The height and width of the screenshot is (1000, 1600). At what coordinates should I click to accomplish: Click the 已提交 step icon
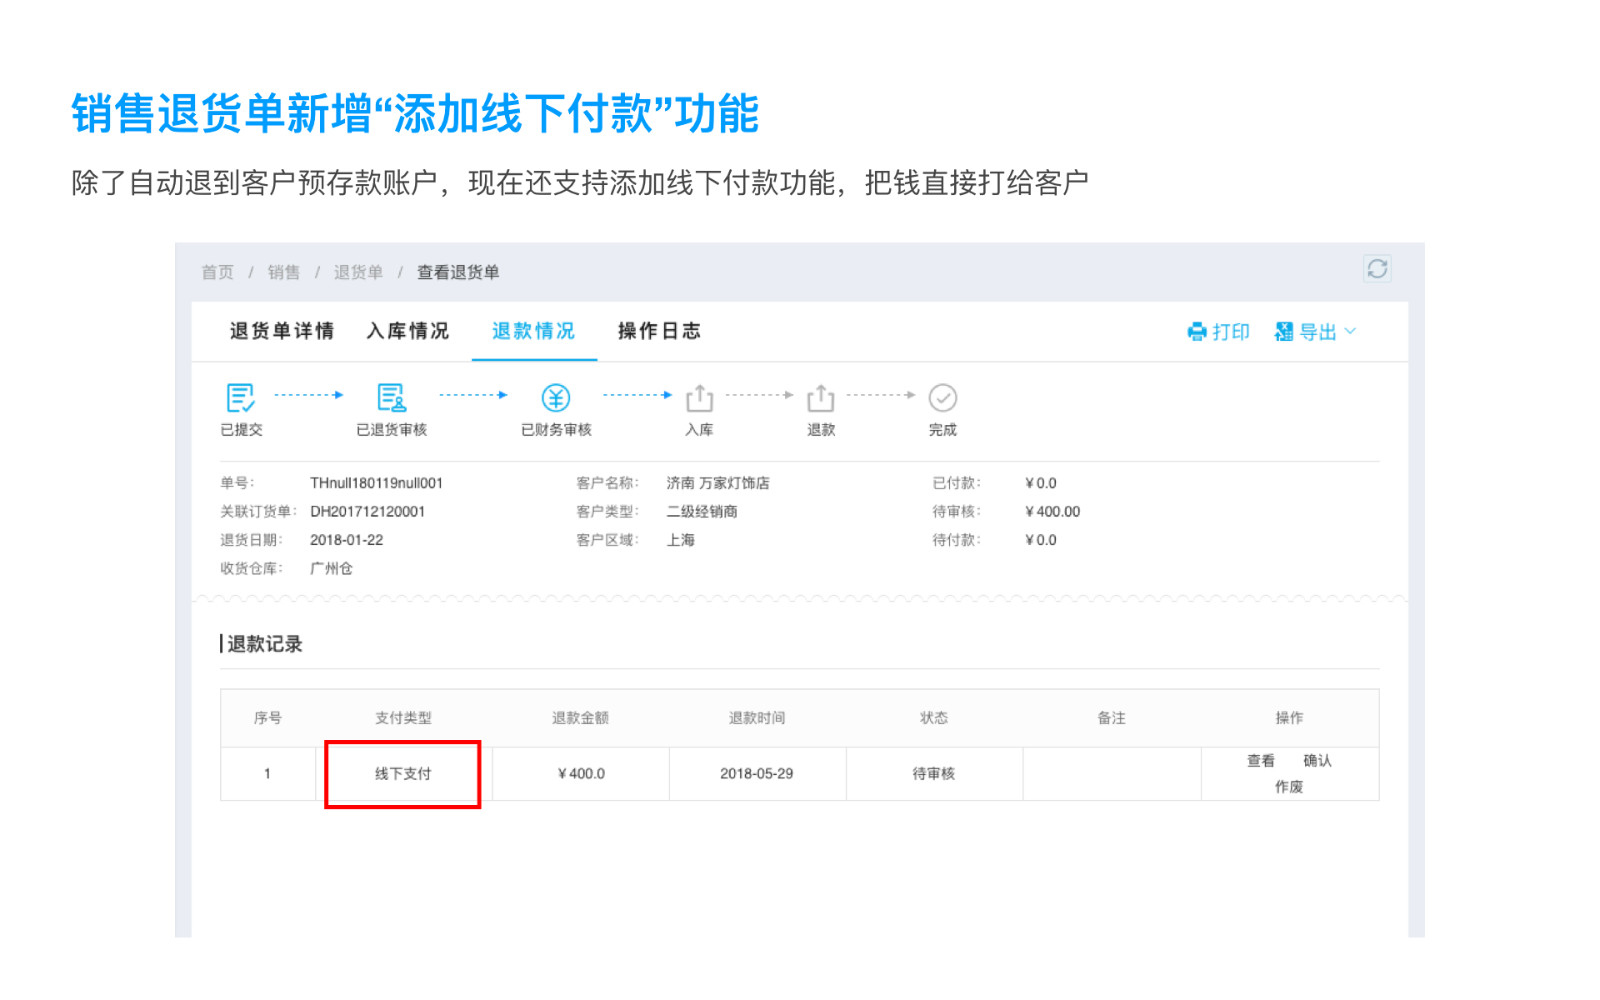pos(240,398)
